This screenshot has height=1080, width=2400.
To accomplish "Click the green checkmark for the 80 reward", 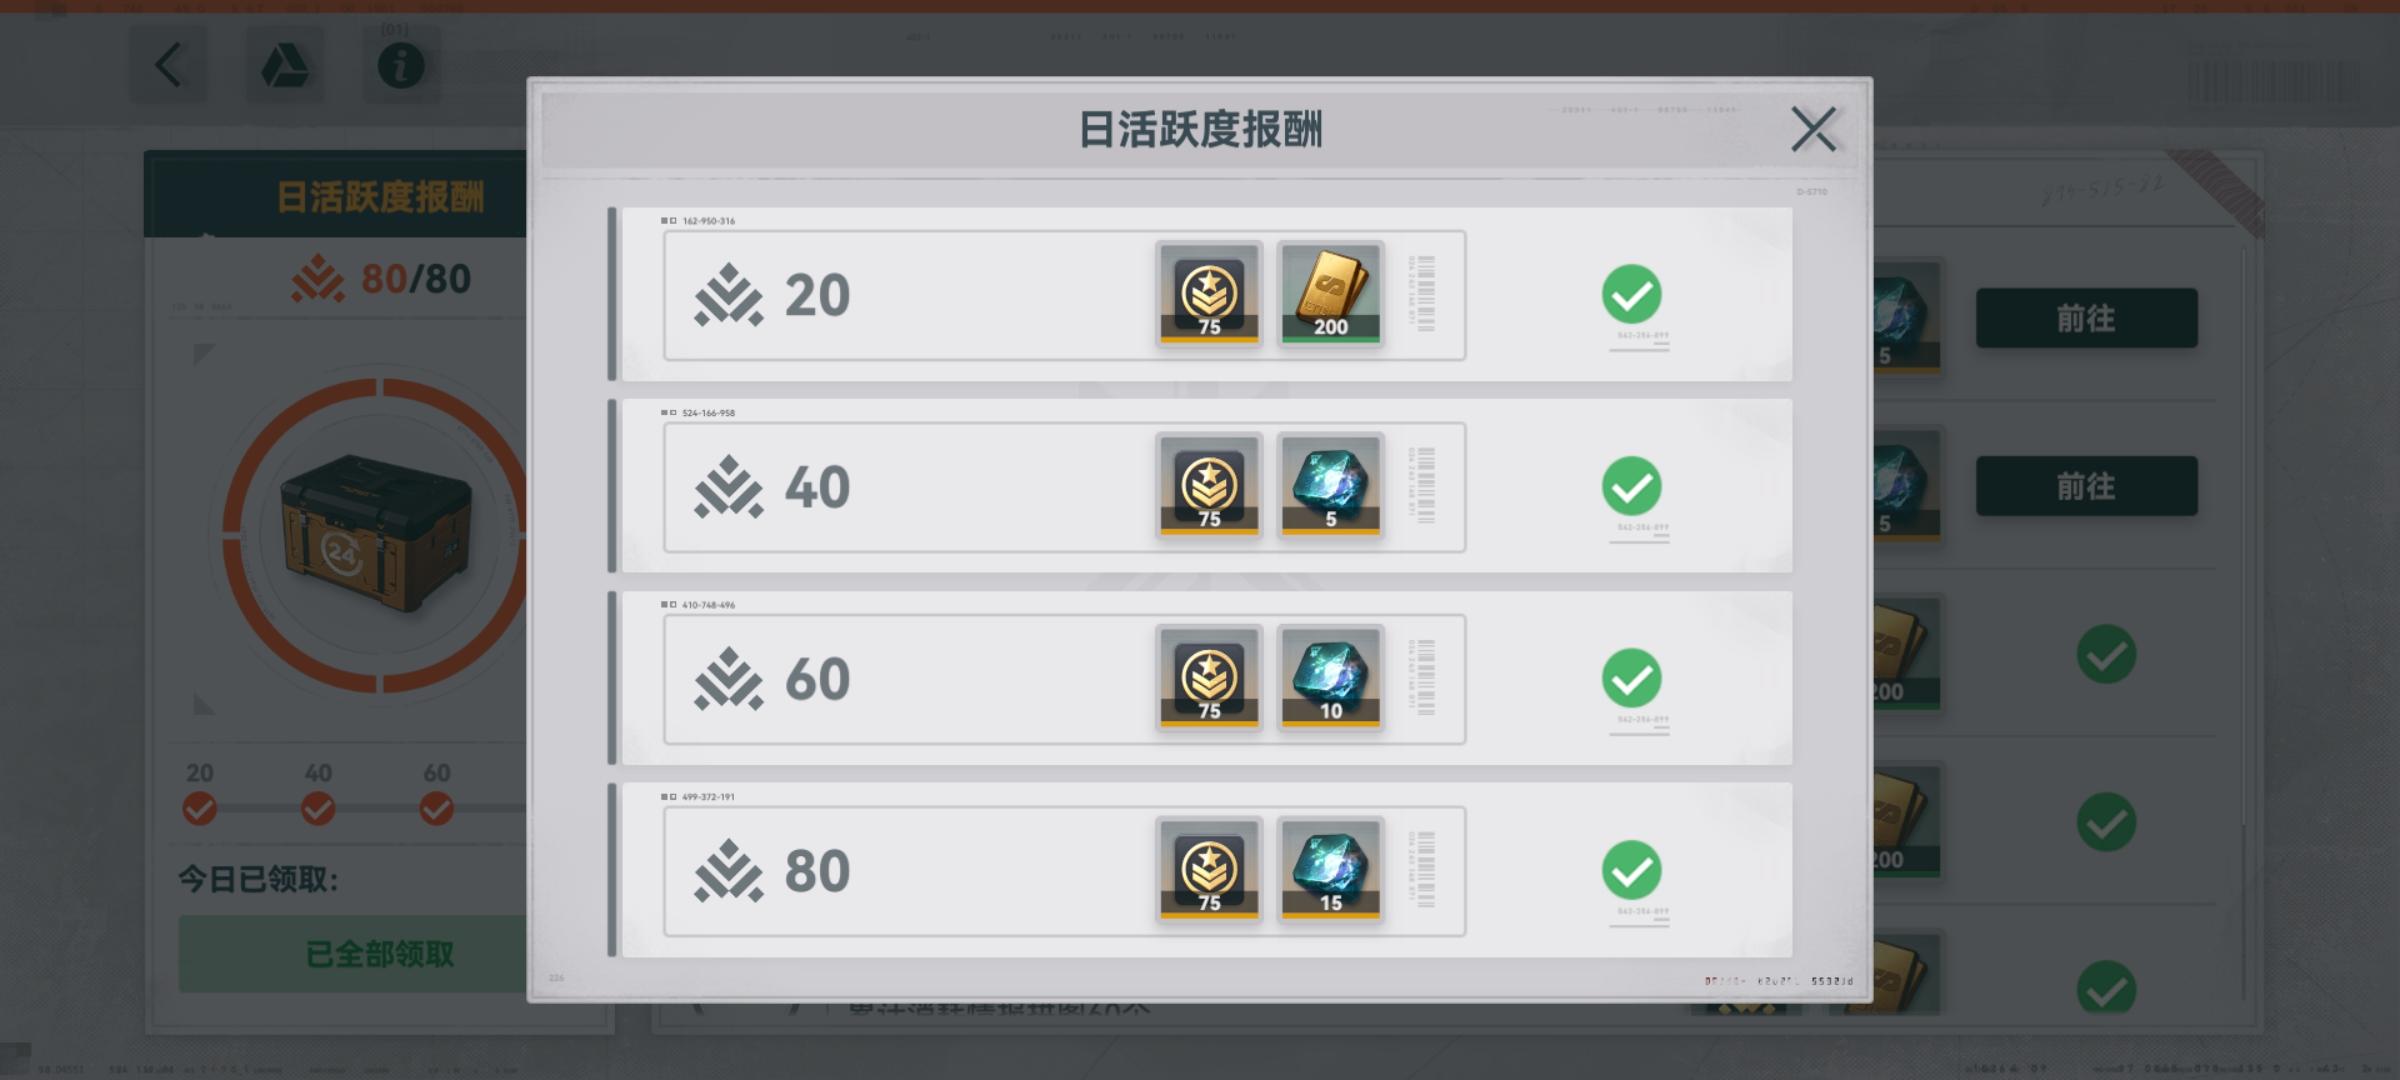I will 1631,870.
